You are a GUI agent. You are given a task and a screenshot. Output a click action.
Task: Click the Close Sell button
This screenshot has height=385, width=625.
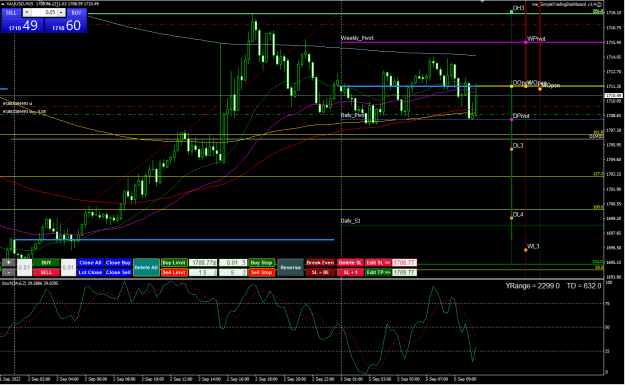coord(118,273)
